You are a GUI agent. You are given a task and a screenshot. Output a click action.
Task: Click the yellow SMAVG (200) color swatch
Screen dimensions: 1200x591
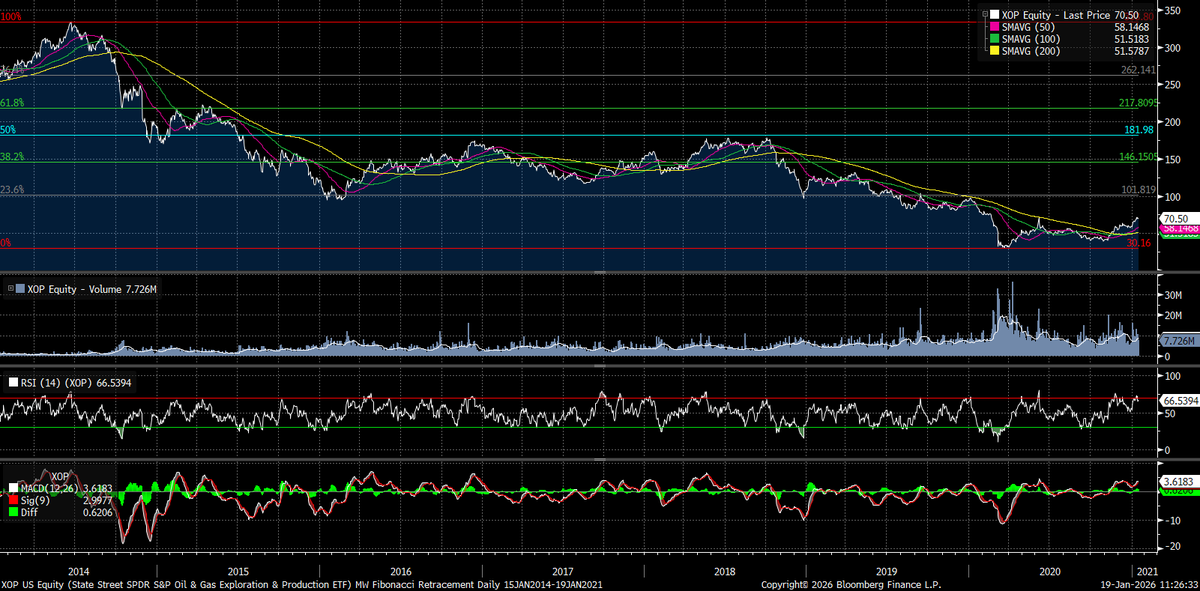click(x=994, y=50)
